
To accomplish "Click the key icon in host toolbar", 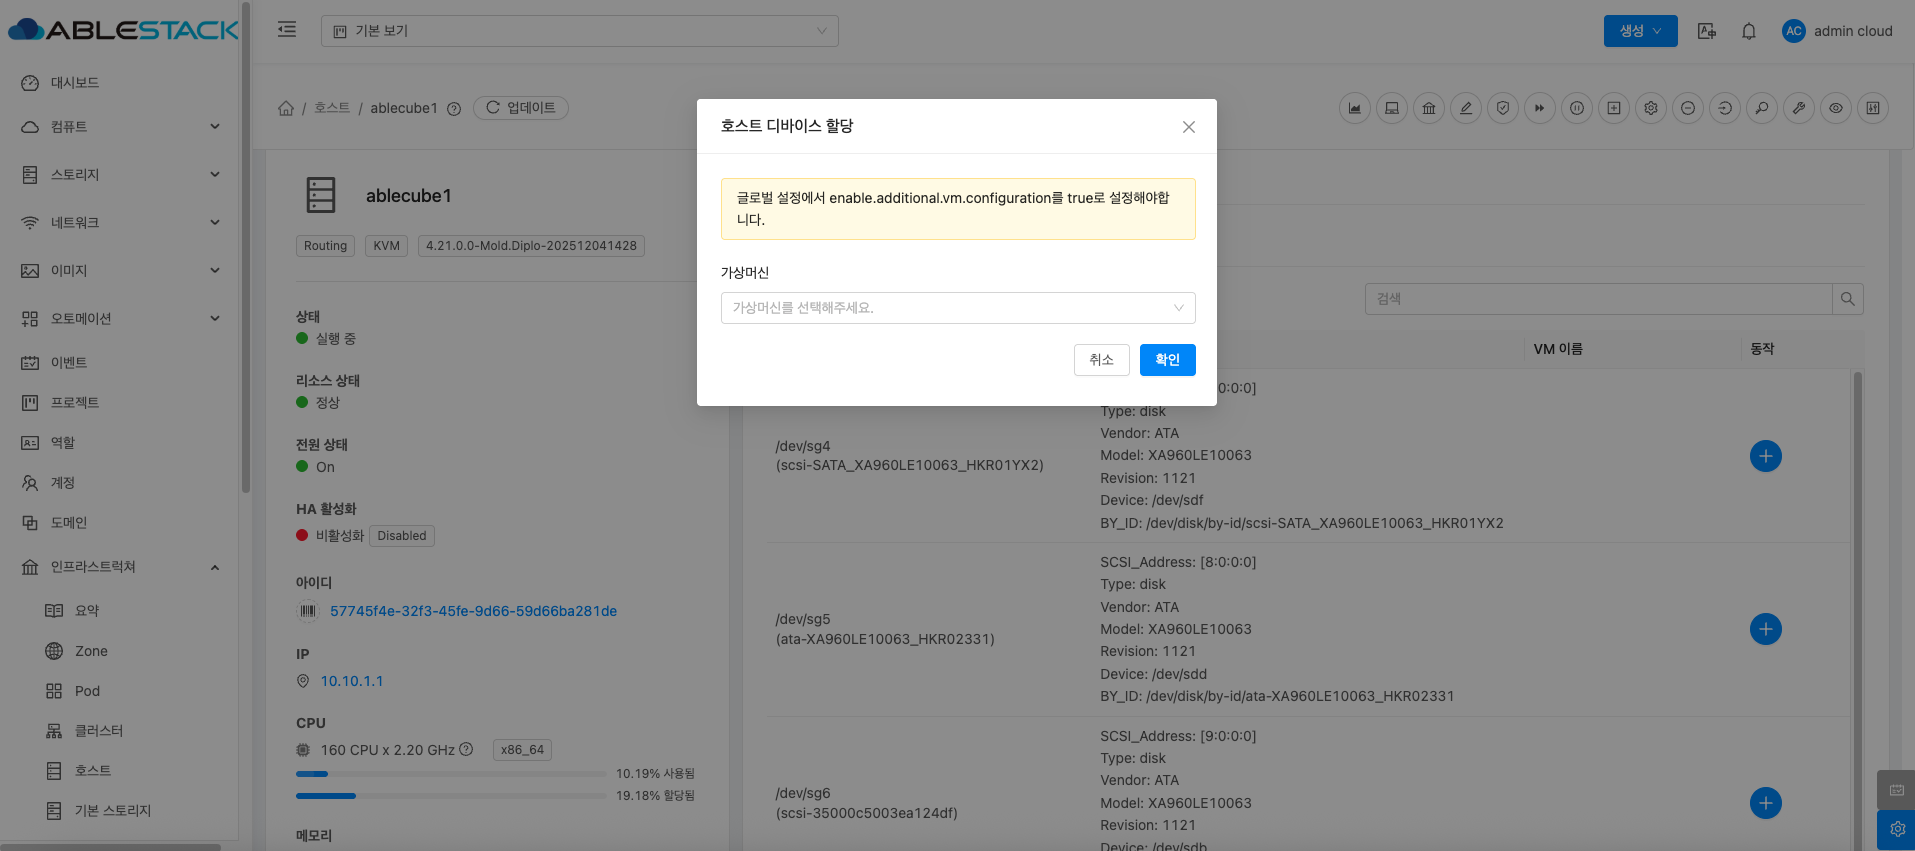I will (x=1761, y=108).
